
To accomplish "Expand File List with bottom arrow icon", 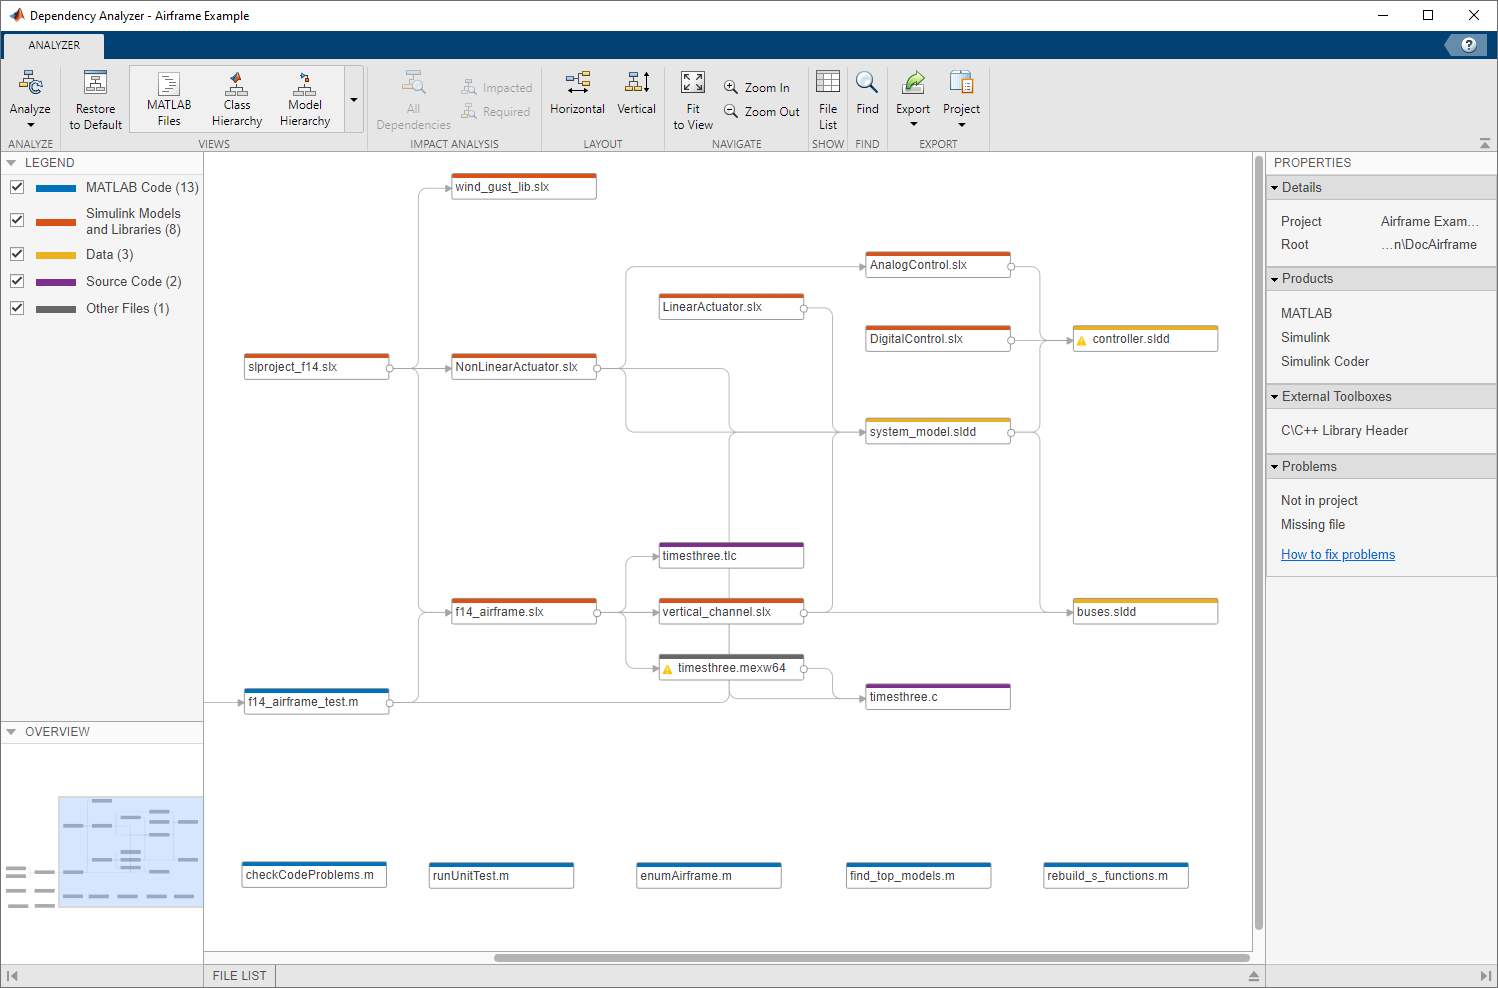I will click(x=1254, y=976).
